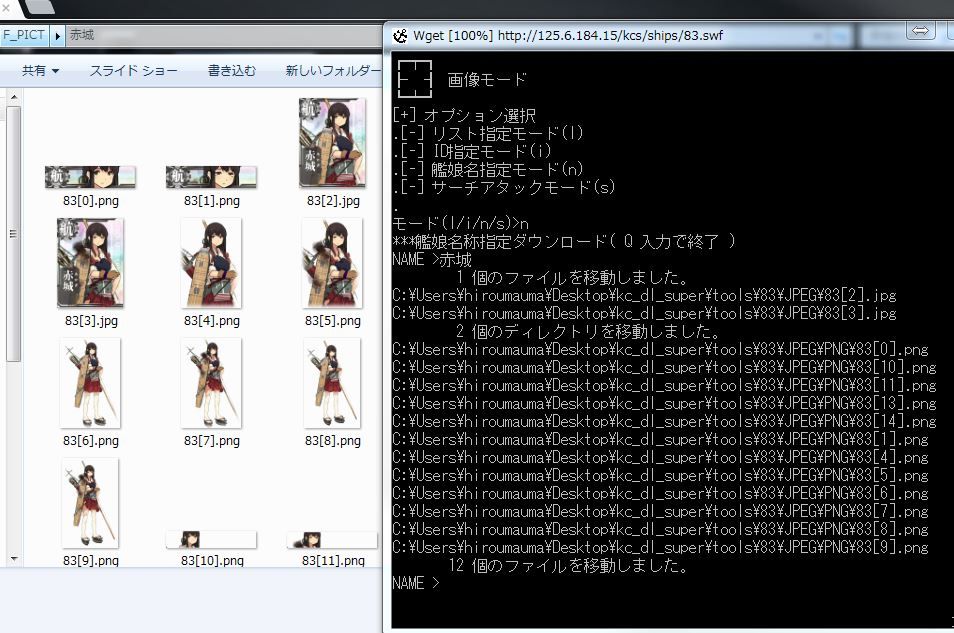Click the ID指定モード(i) line

(472, 151)
